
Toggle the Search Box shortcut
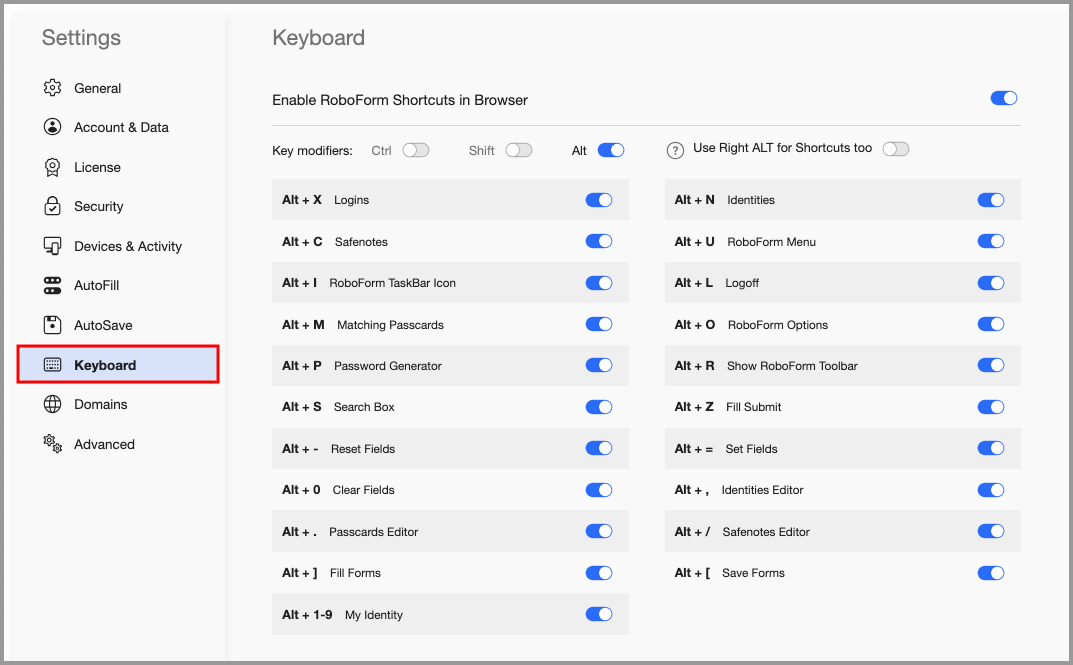coord(599,407)
